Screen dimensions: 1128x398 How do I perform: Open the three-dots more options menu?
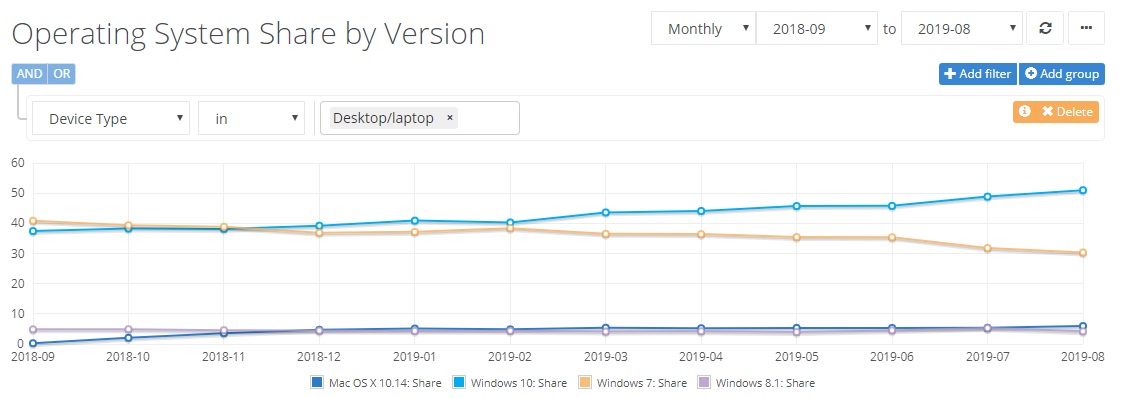tap(1086, 29)
